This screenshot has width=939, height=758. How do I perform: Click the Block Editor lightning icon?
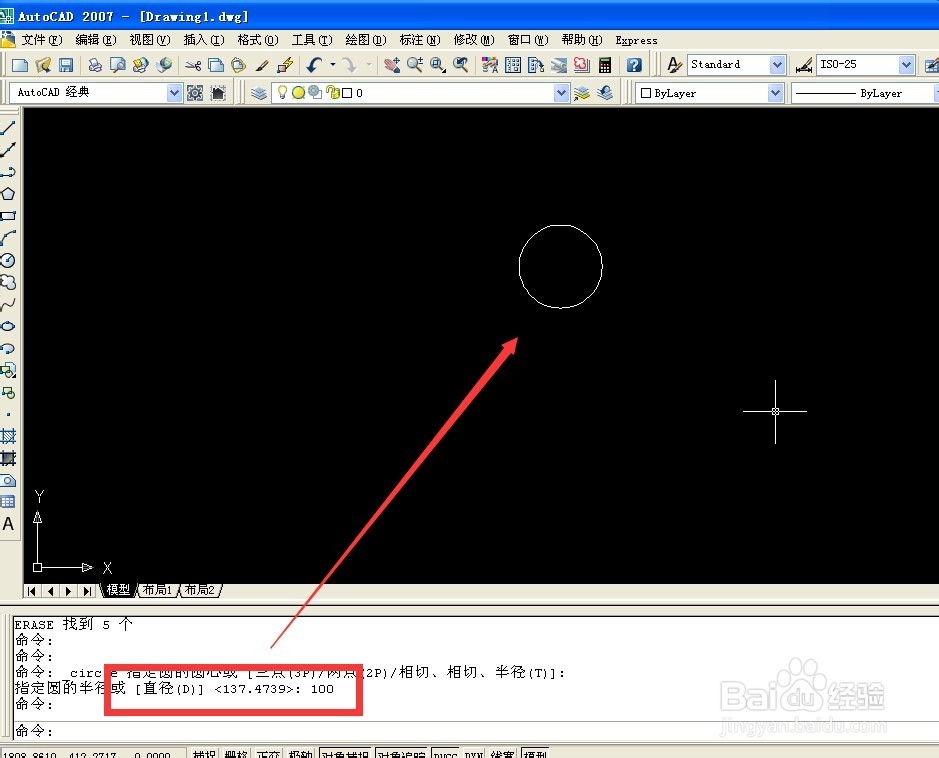(x=285, y=65)
